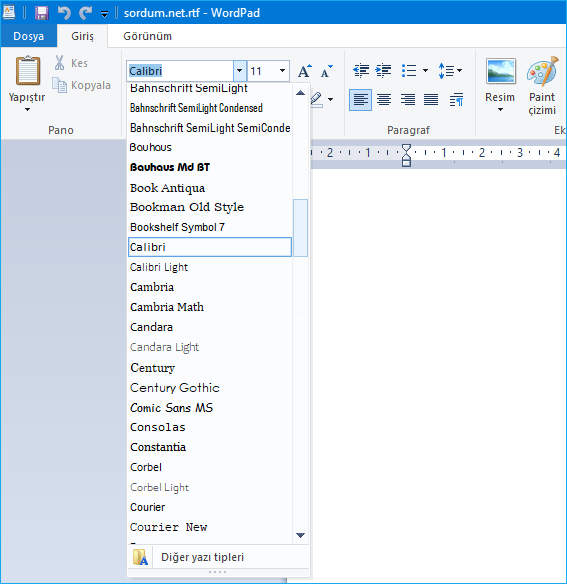567x584 pixels.
Task: Click the Kopyala button
Action: tap(82, 85)
